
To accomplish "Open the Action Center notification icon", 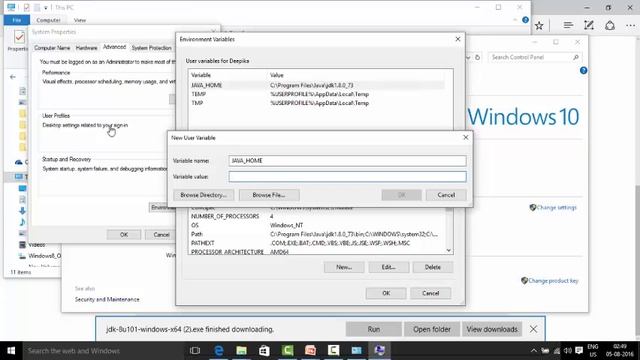I will coord(579,351).
